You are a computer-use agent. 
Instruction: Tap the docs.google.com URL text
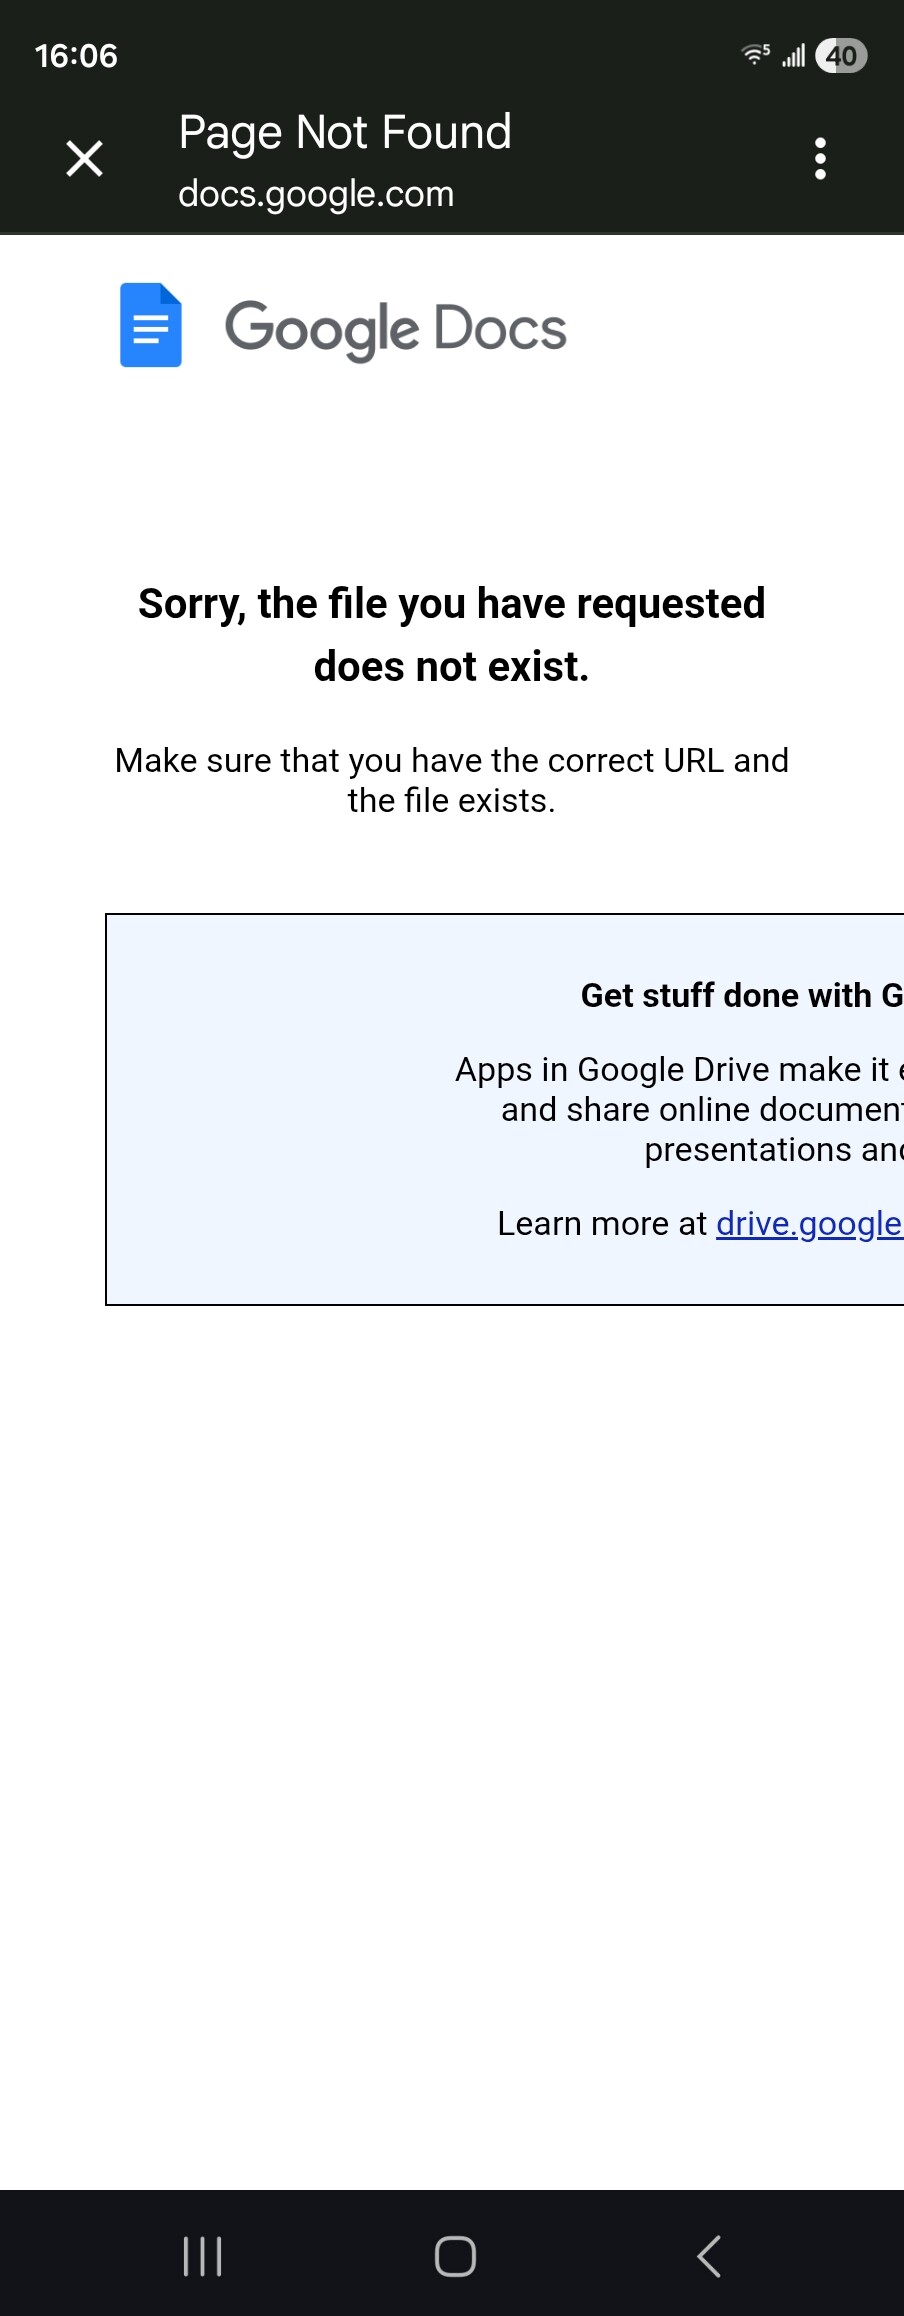point(316,194)
